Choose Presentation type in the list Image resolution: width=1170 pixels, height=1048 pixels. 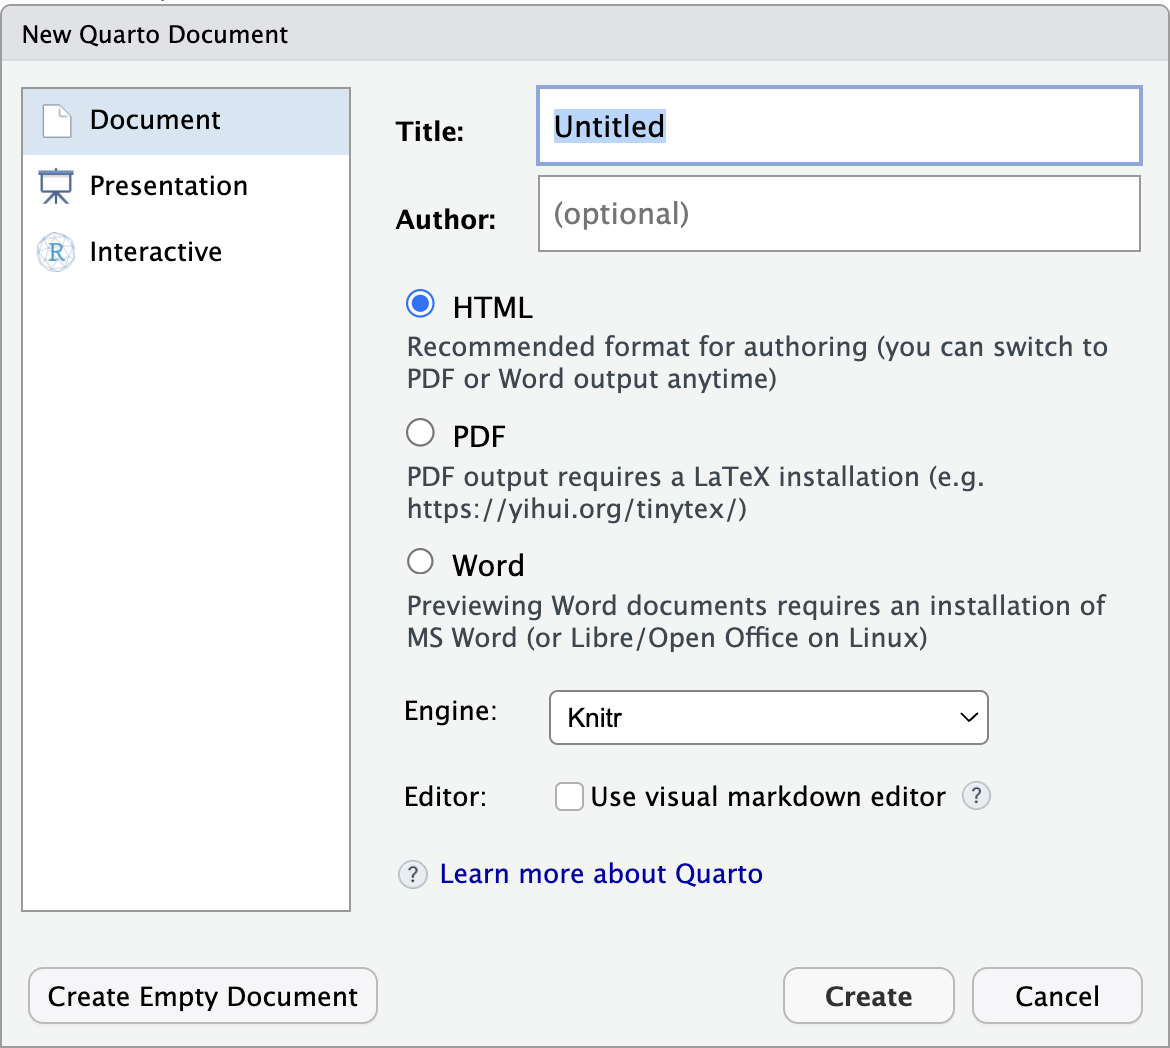click(186, 187)
